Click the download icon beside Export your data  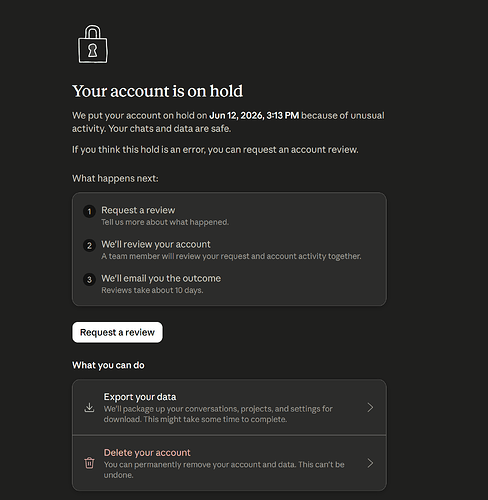tap(89, 407)
